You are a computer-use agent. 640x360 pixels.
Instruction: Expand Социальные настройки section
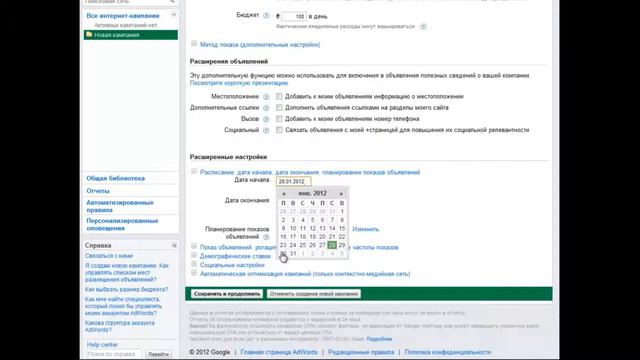(194, 264)
